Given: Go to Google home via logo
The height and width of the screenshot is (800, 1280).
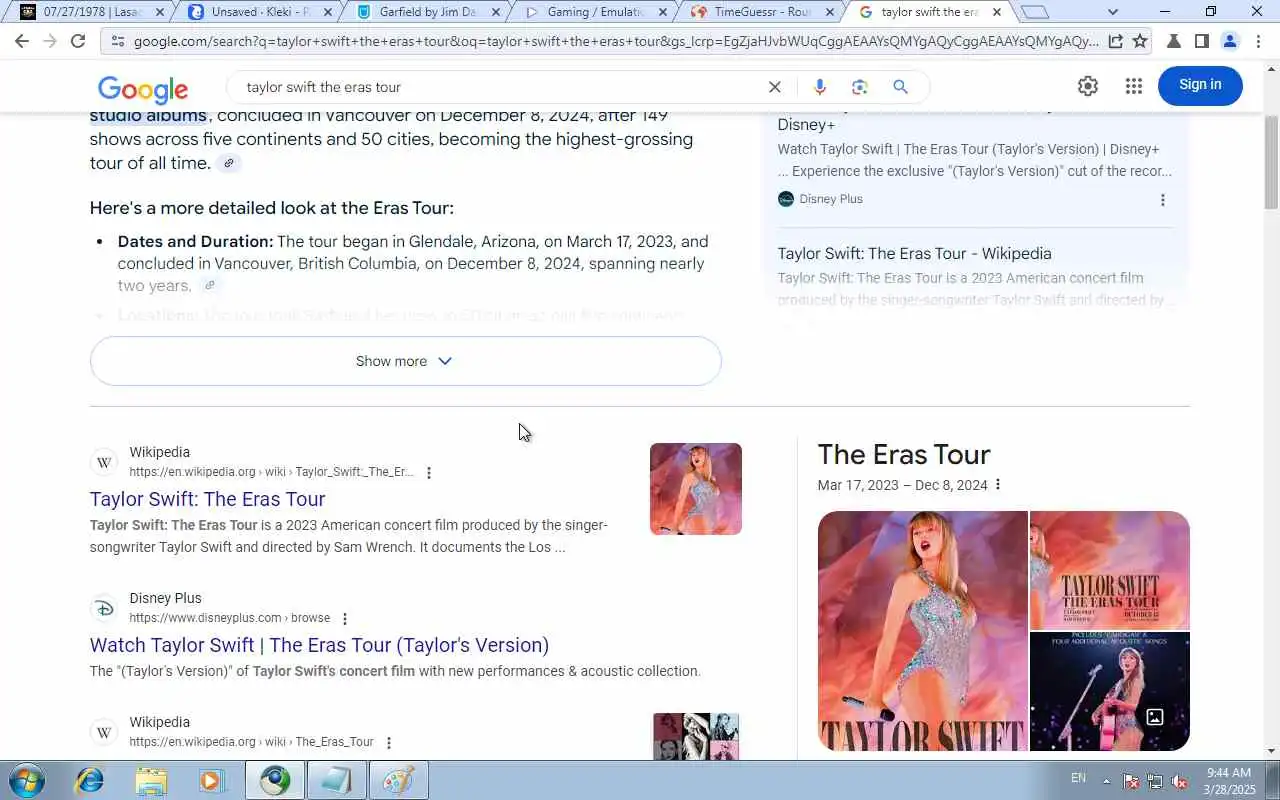Looking at the screenshot, I should click(143, 89).
